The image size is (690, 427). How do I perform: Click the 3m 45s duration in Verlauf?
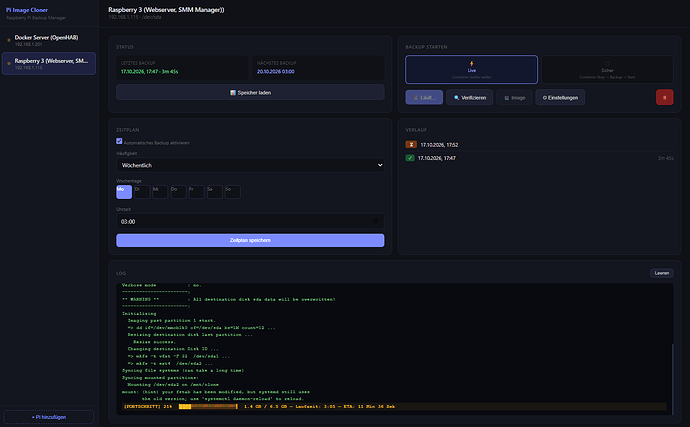[x=665, y=158]
